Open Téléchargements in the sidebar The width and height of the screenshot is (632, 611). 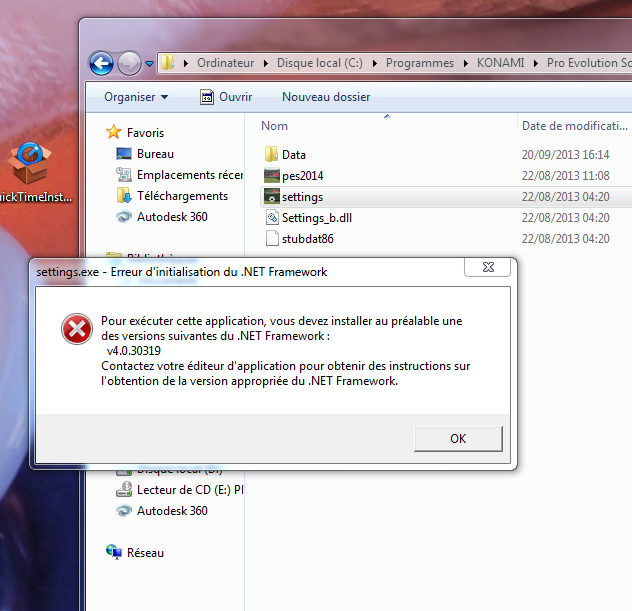click(182, 196)
